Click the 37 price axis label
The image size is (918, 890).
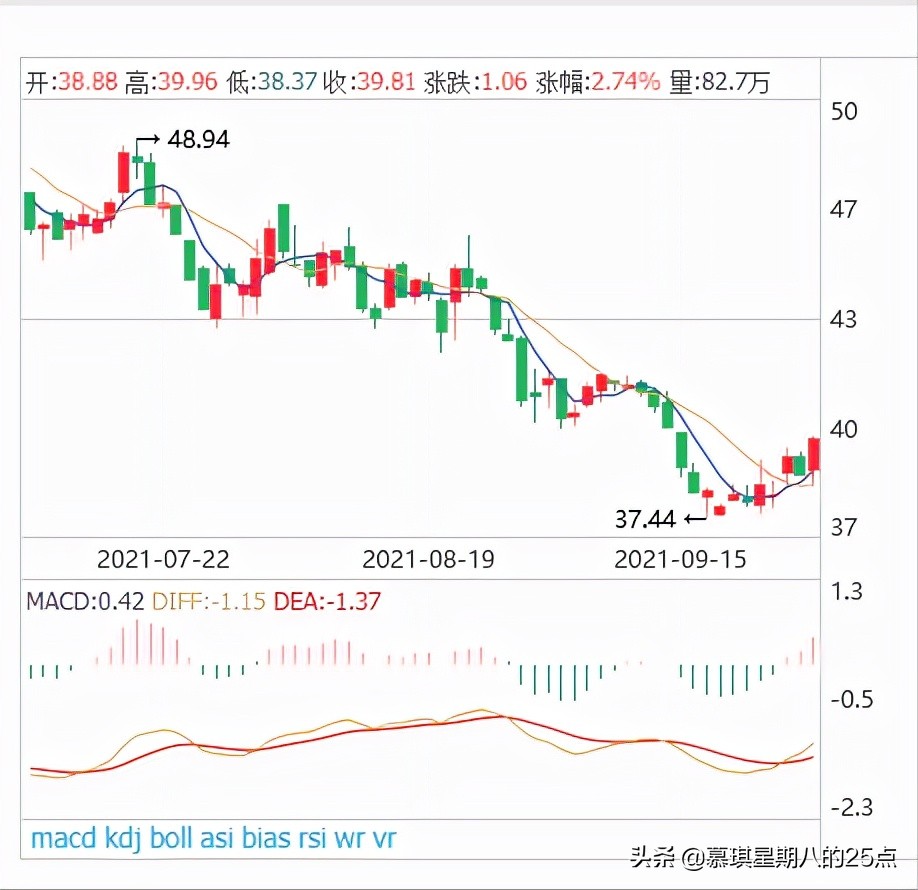click(x=844, y=528)
